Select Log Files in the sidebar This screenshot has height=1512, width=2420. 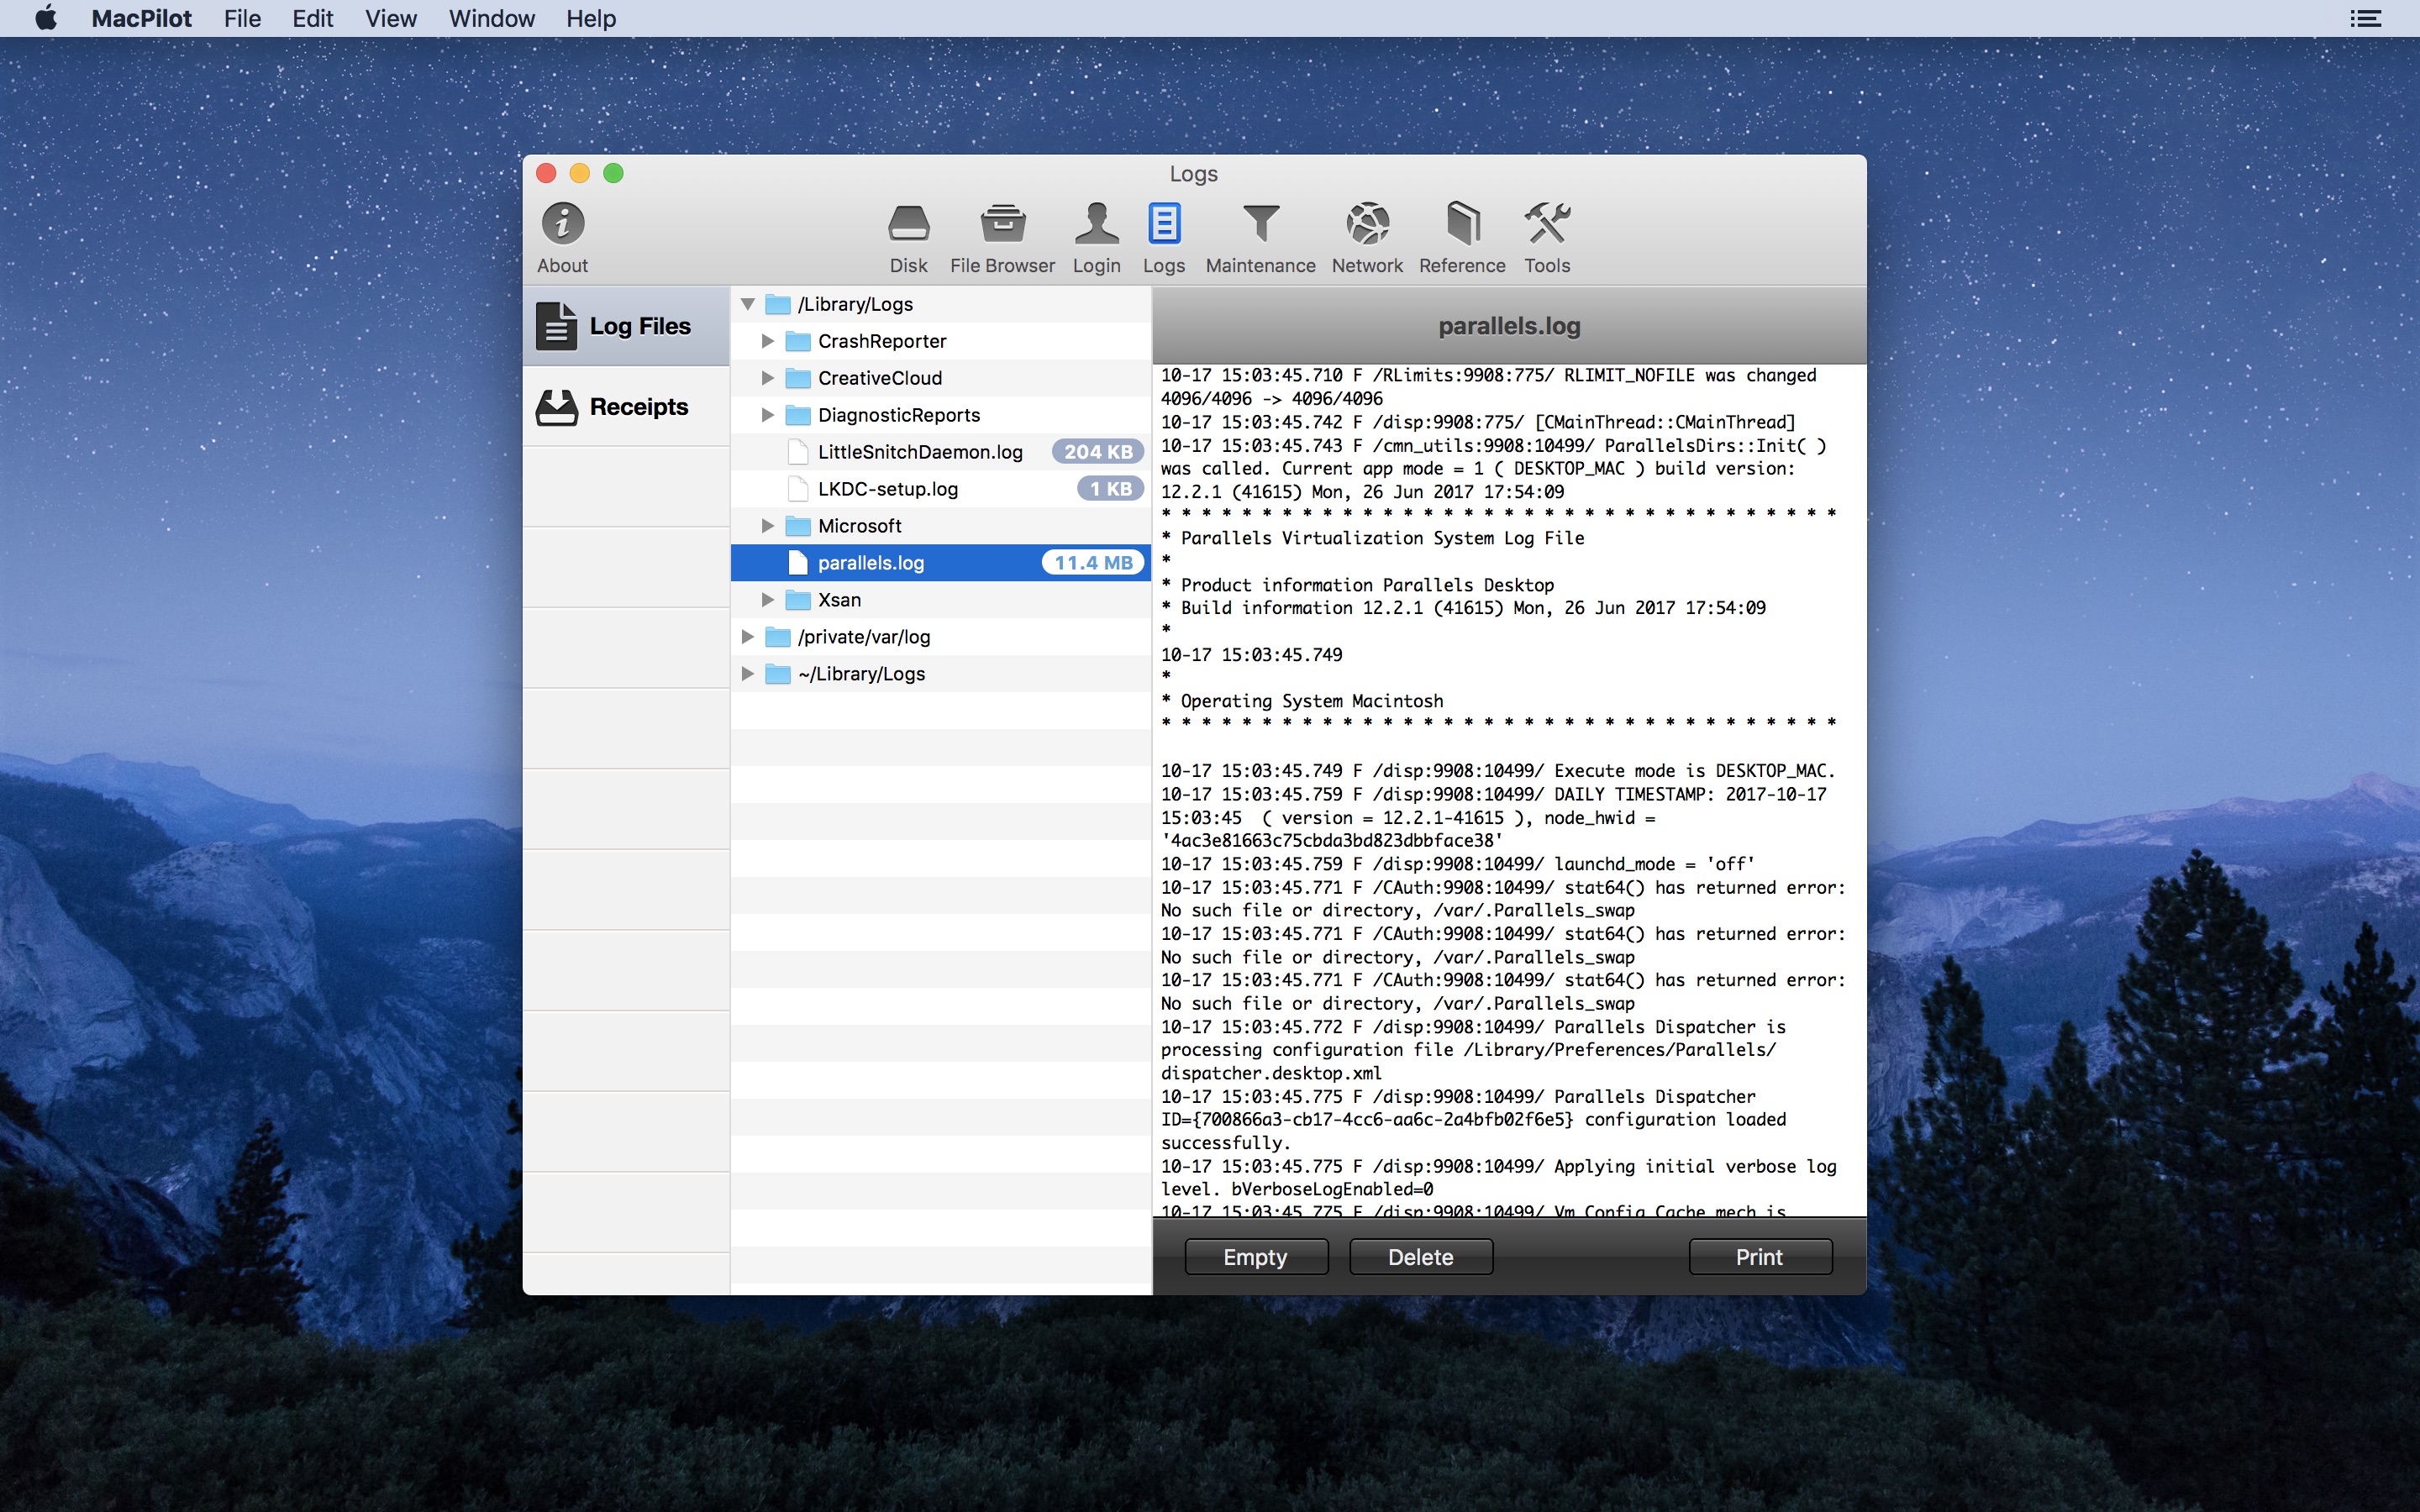[x=626, y=326]
